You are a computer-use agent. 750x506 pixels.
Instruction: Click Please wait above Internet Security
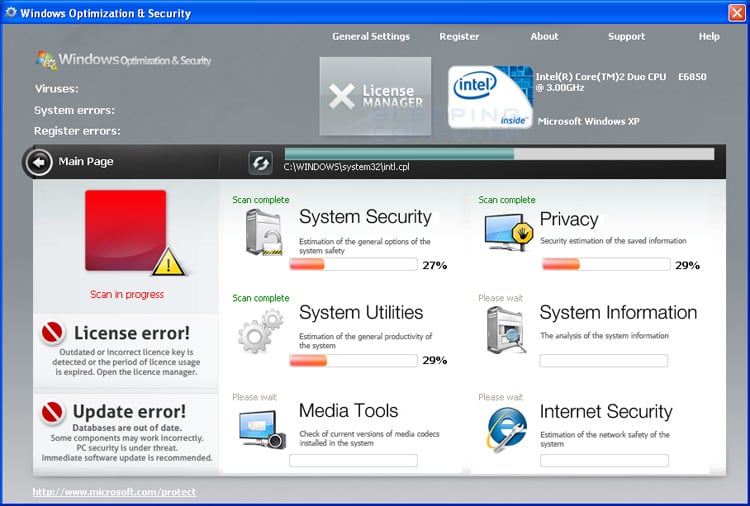[x=500, y=397]
